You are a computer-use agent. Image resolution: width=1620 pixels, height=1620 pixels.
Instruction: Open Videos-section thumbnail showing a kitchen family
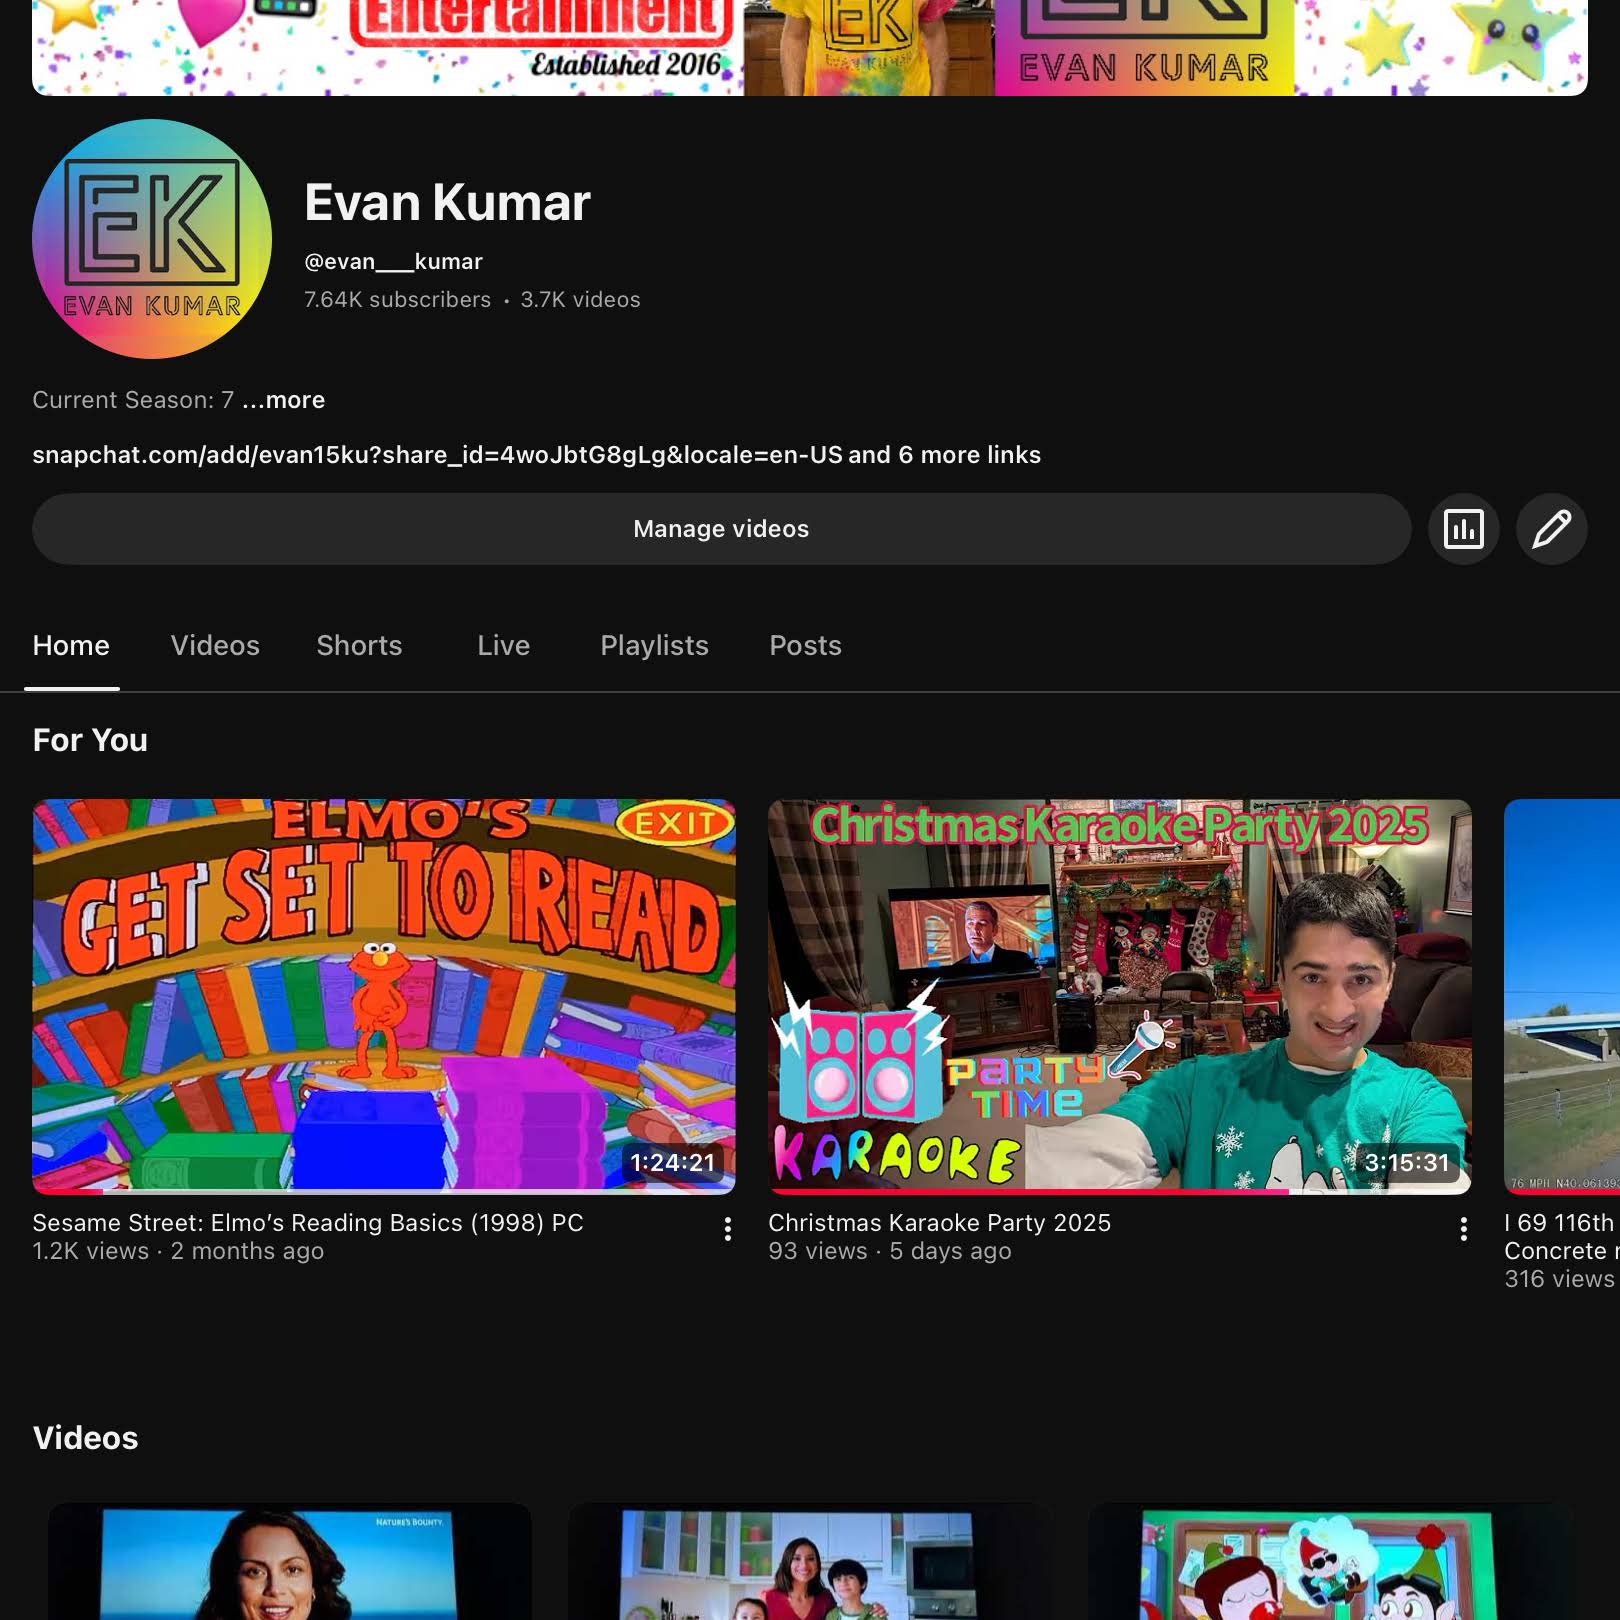click(810, 1562)
